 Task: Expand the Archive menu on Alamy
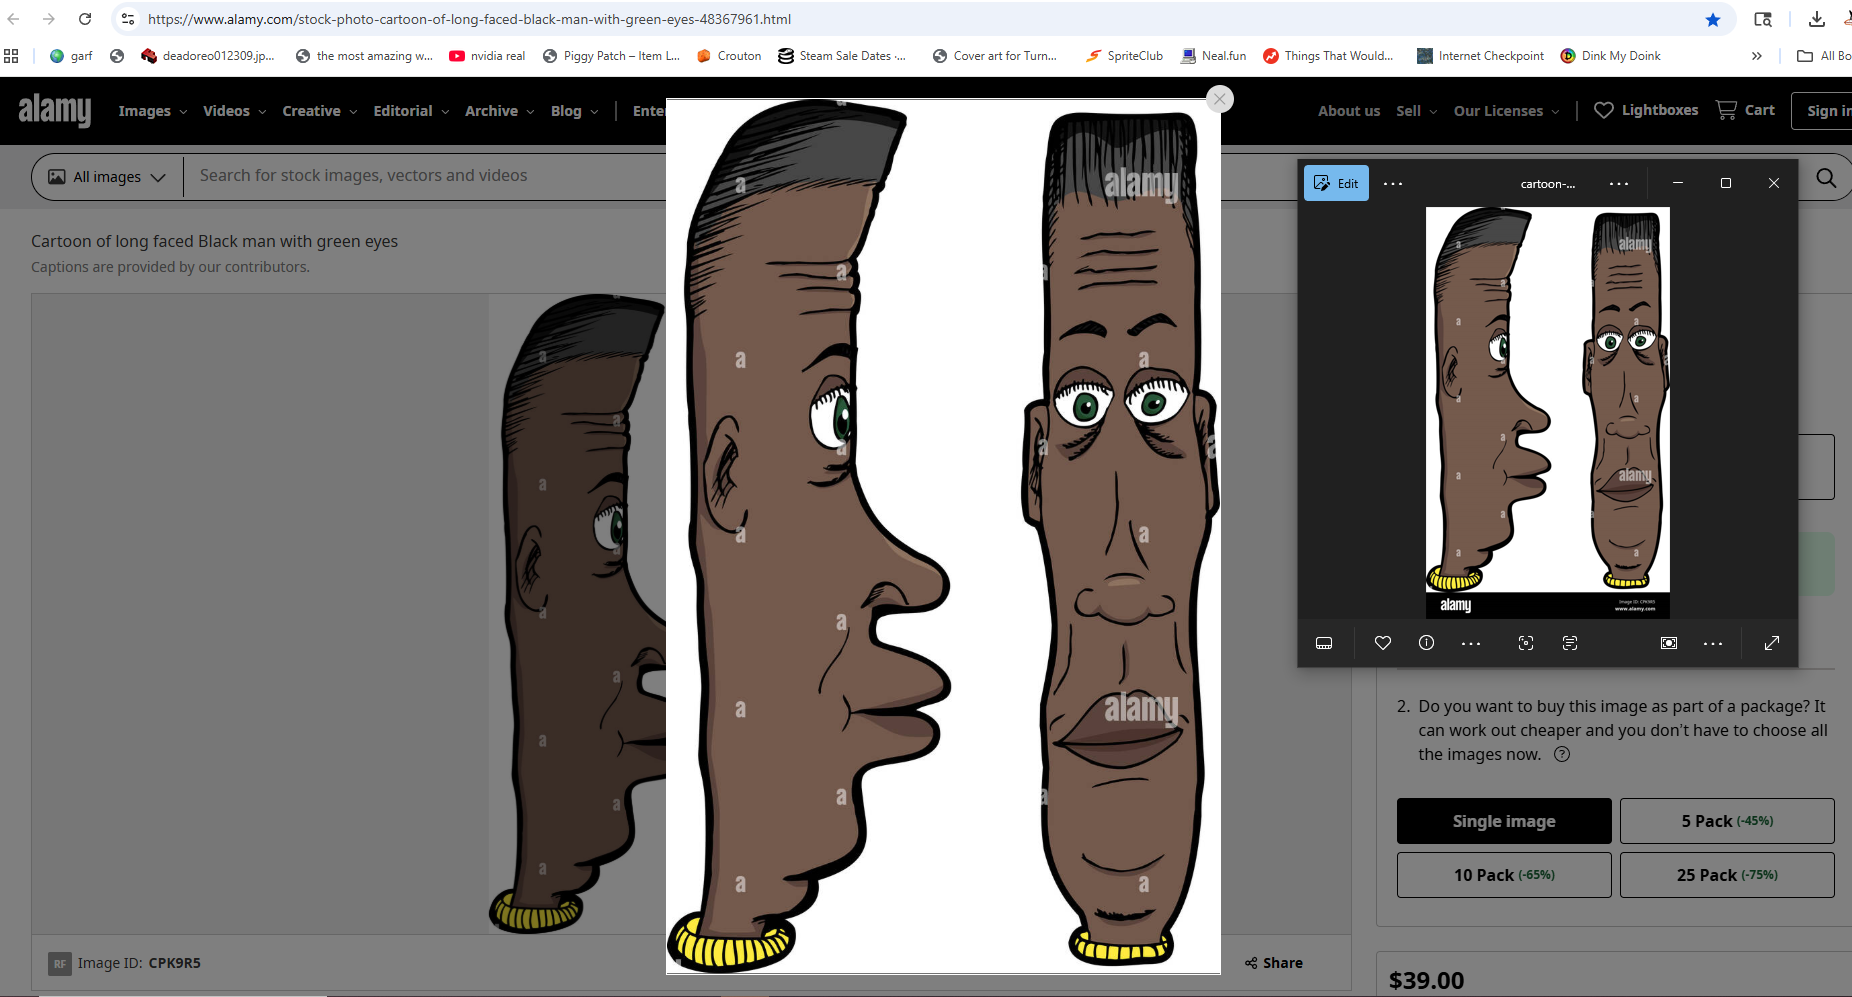[500, 111]
